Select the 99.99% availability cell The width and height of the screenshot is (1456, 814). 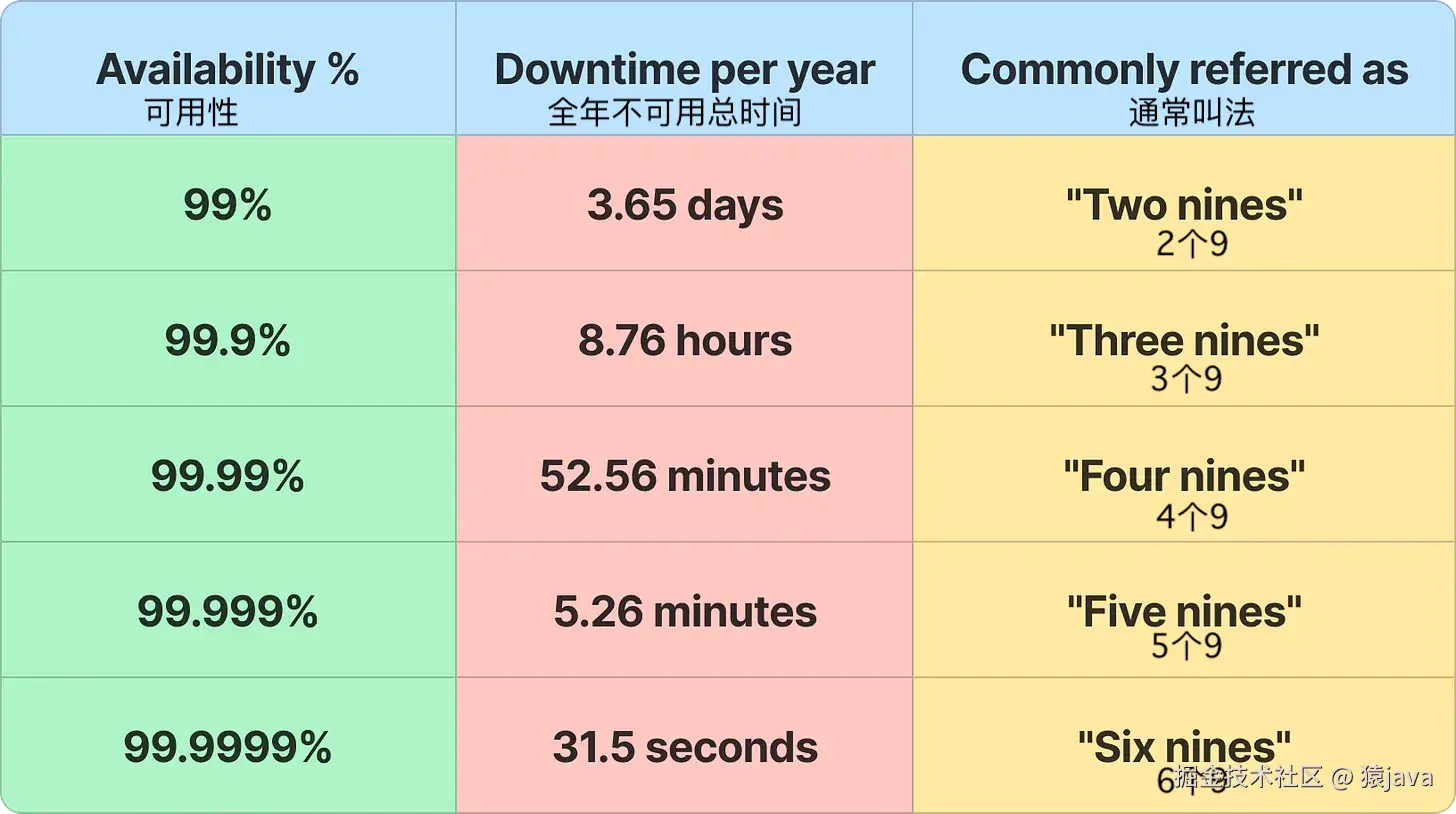228,476
